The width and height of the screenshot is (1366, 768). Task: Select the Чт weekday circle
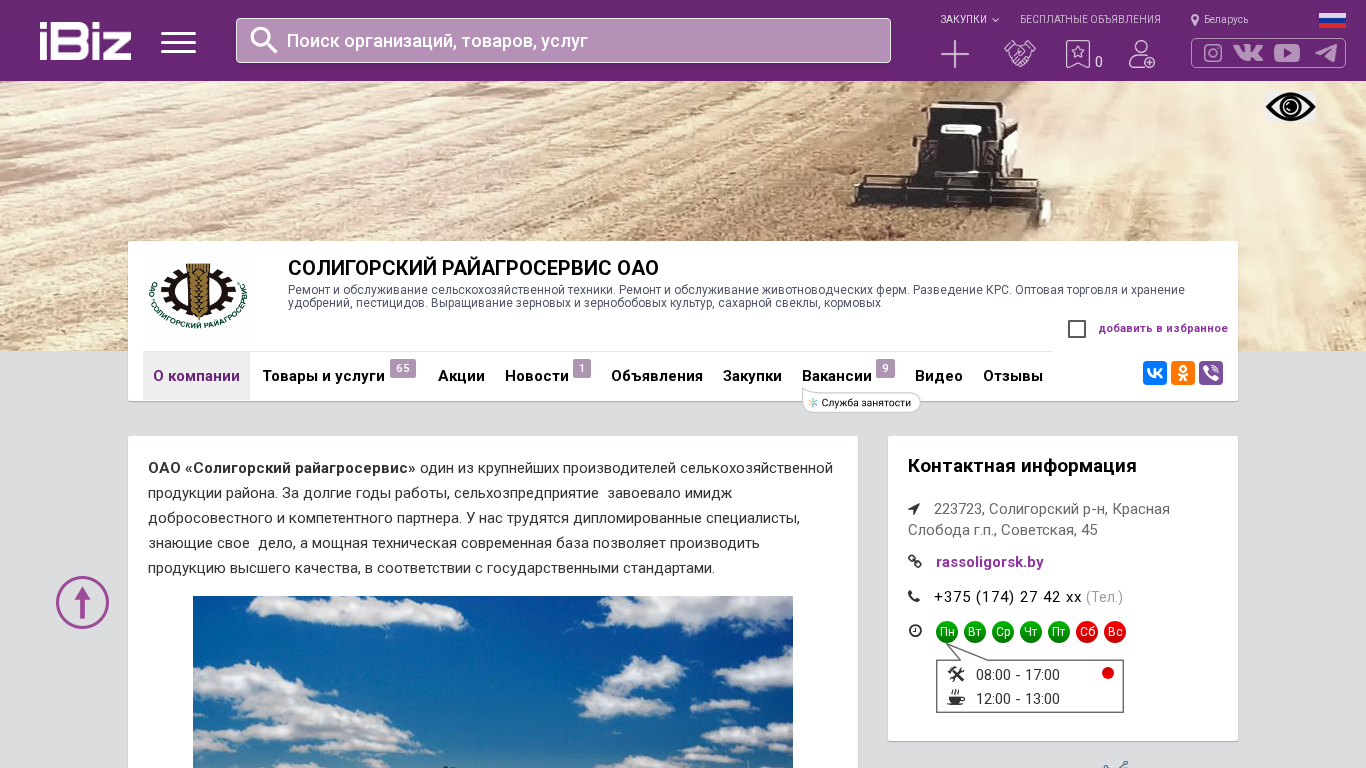pyautogui.click(x=1031, y=632)
